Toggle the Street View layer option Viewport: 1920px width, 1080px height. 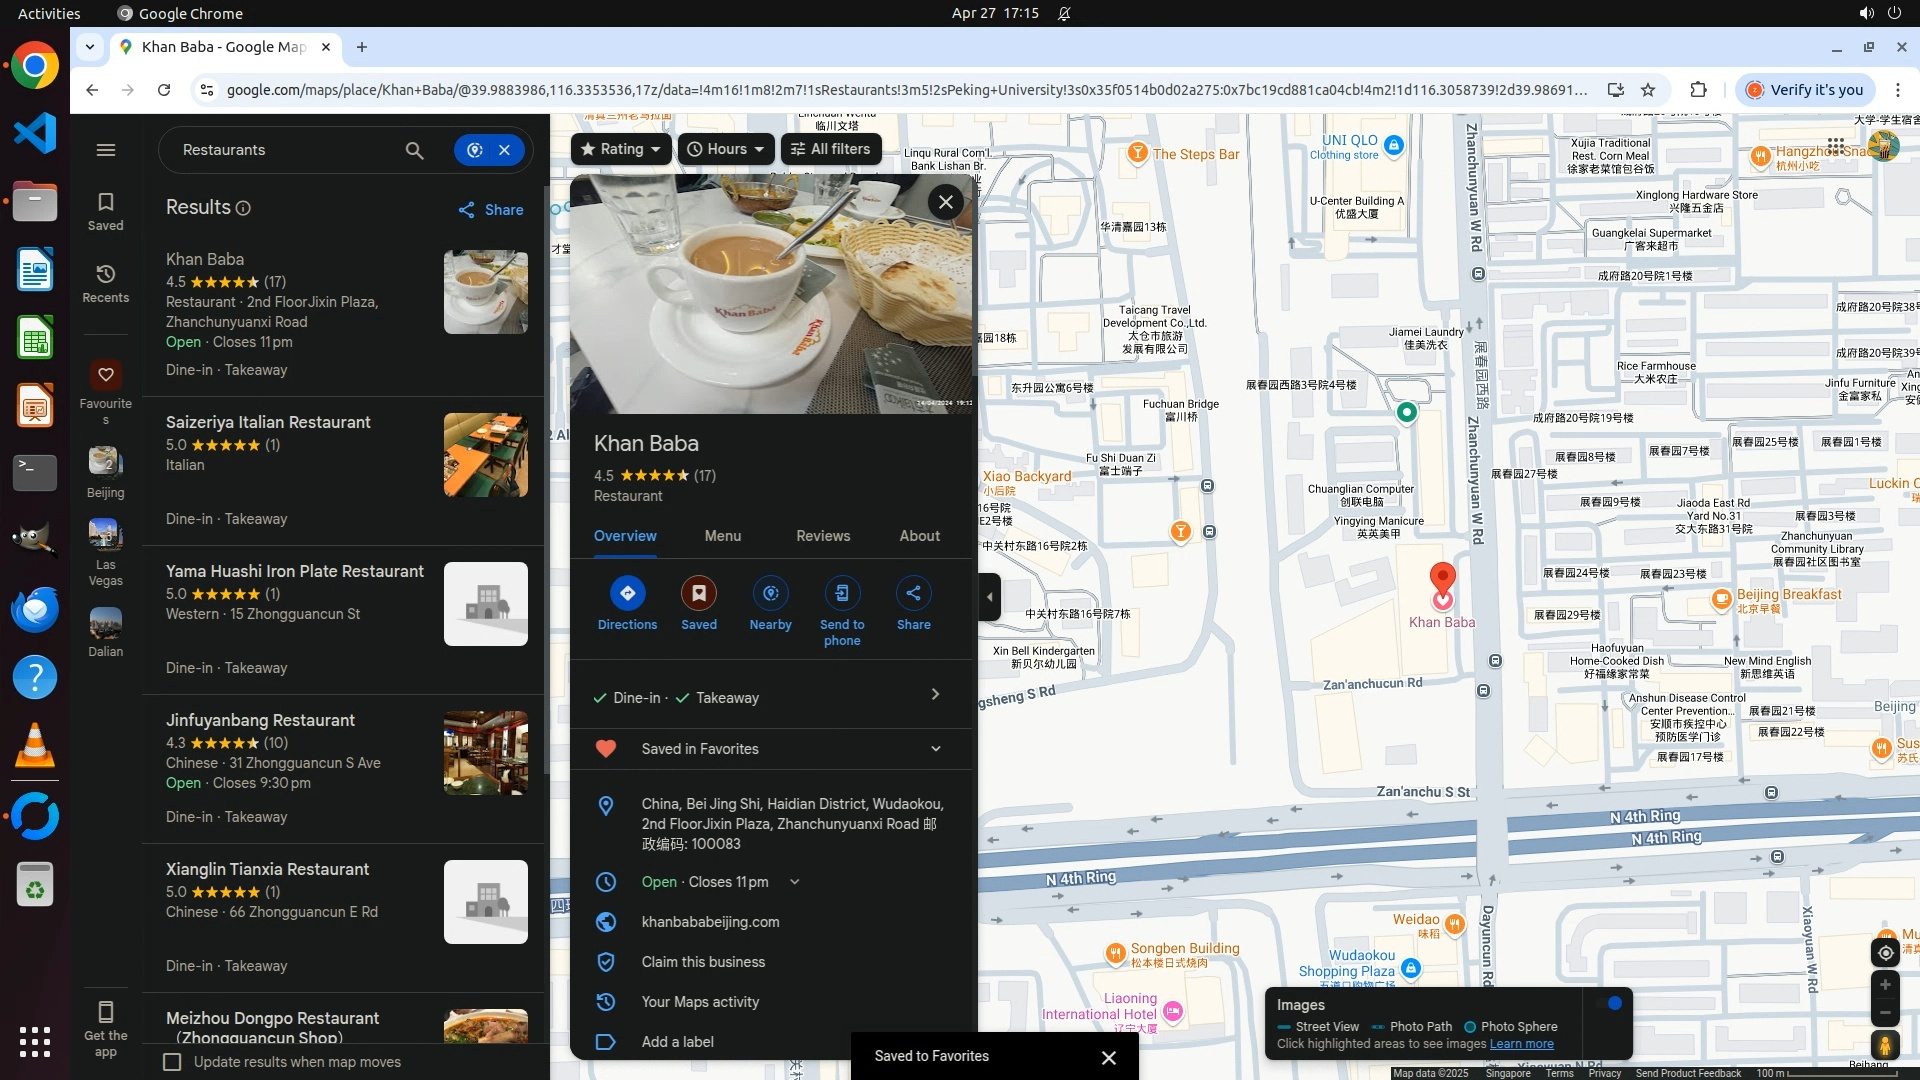(1318, 1027)
